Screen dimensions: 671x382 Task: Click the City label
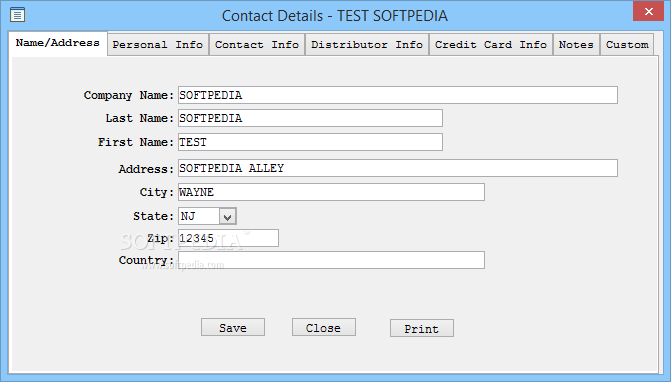[157, 192]
